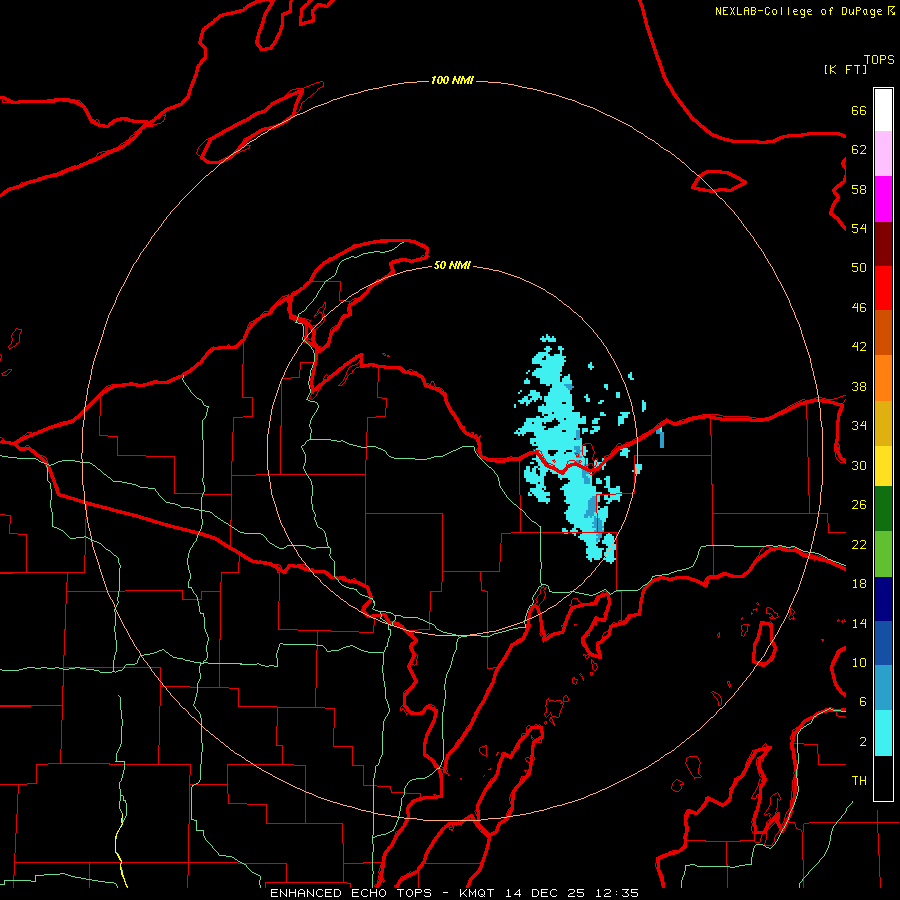Click the legend value 26
Viewport: 900px width, 900px height.
859,505
